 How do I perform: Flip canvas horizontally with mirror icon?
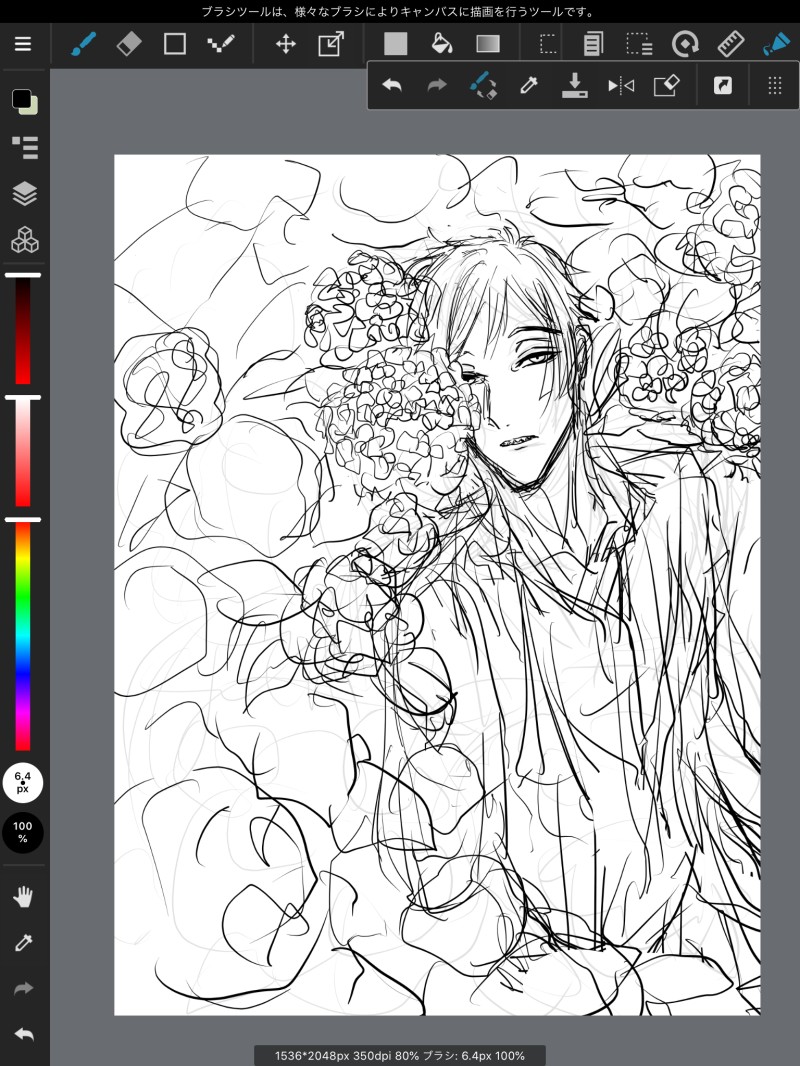click(x=621, y=86)
